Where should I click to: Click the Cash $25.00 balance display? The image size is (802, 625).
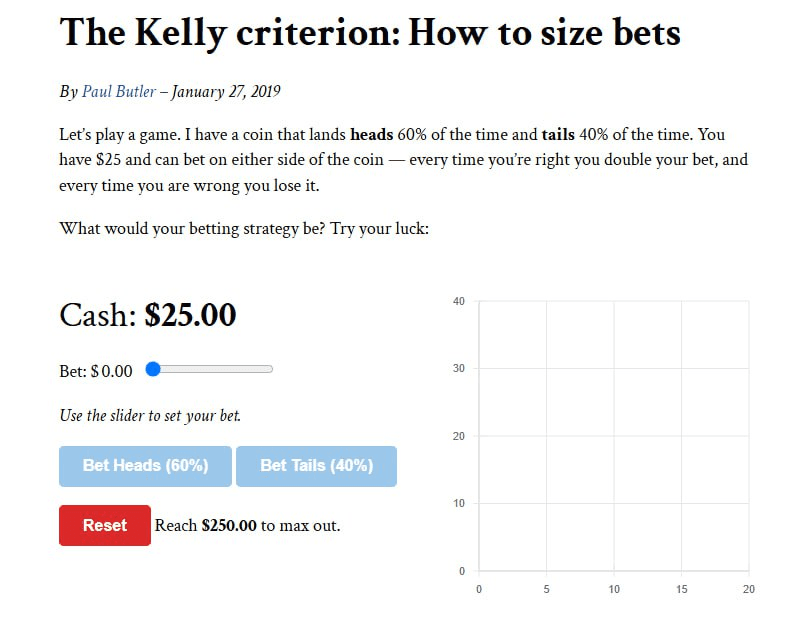point(148,315)
